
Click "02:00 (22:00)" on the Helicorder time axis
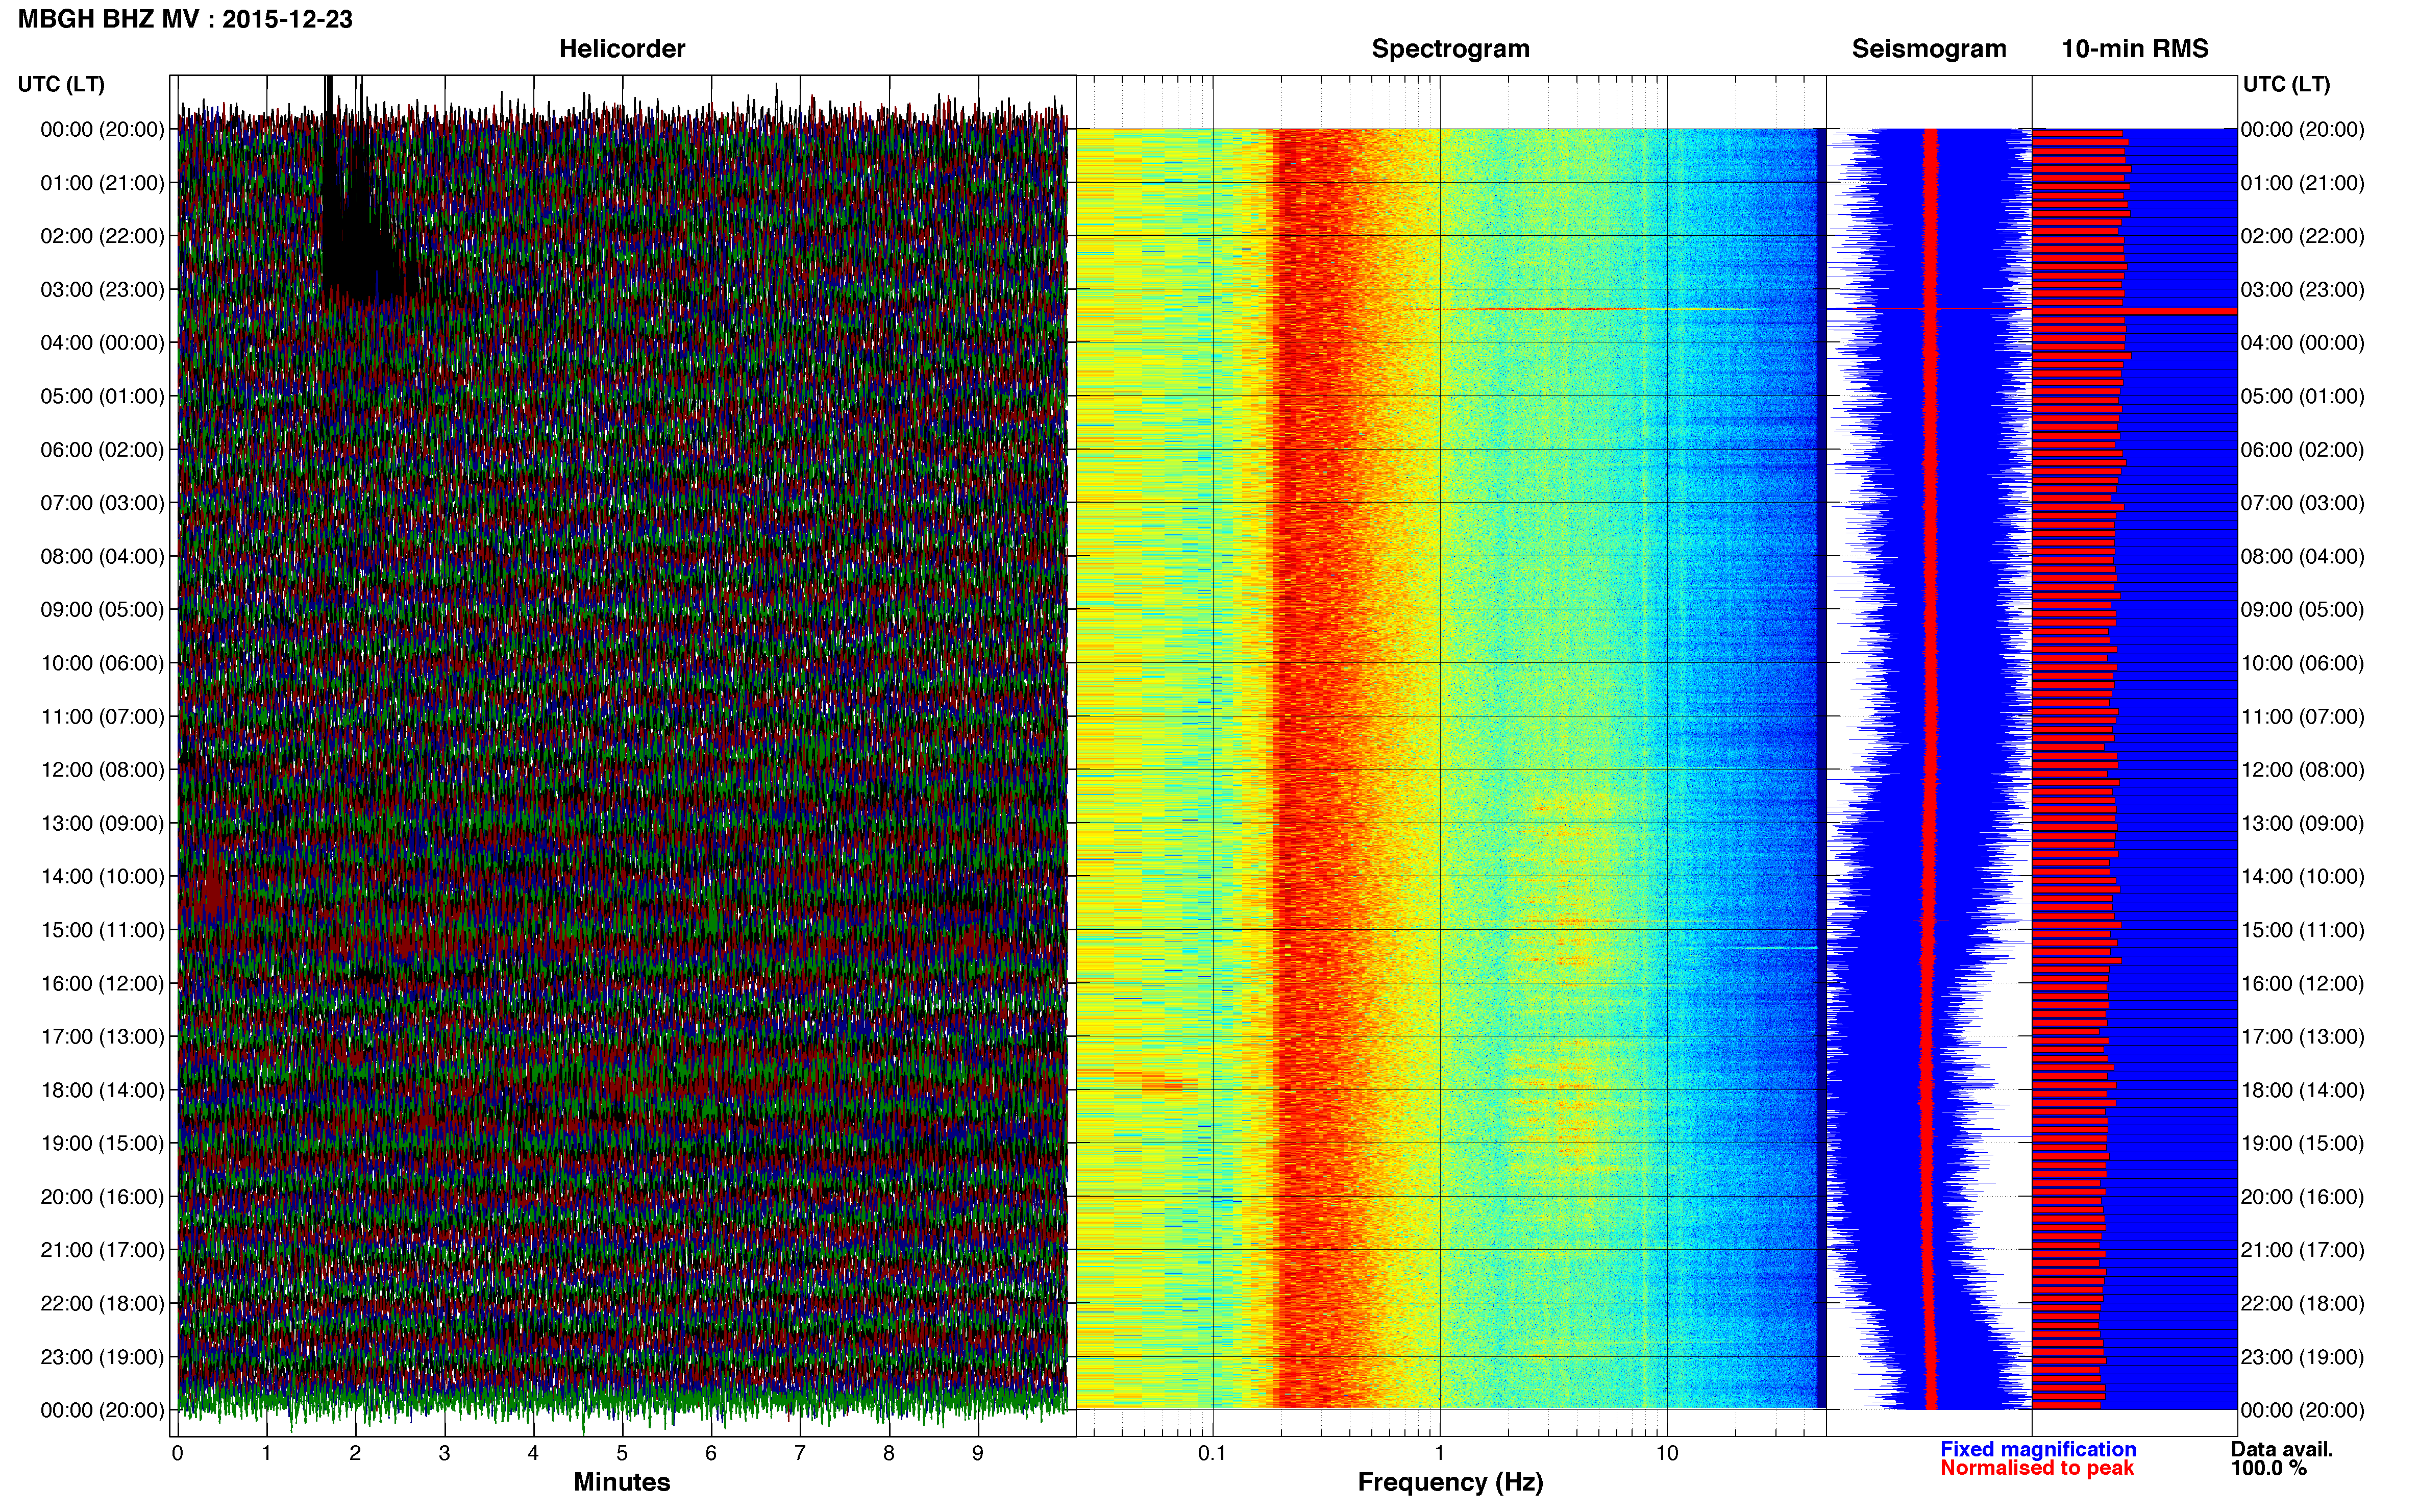[102, 236]
